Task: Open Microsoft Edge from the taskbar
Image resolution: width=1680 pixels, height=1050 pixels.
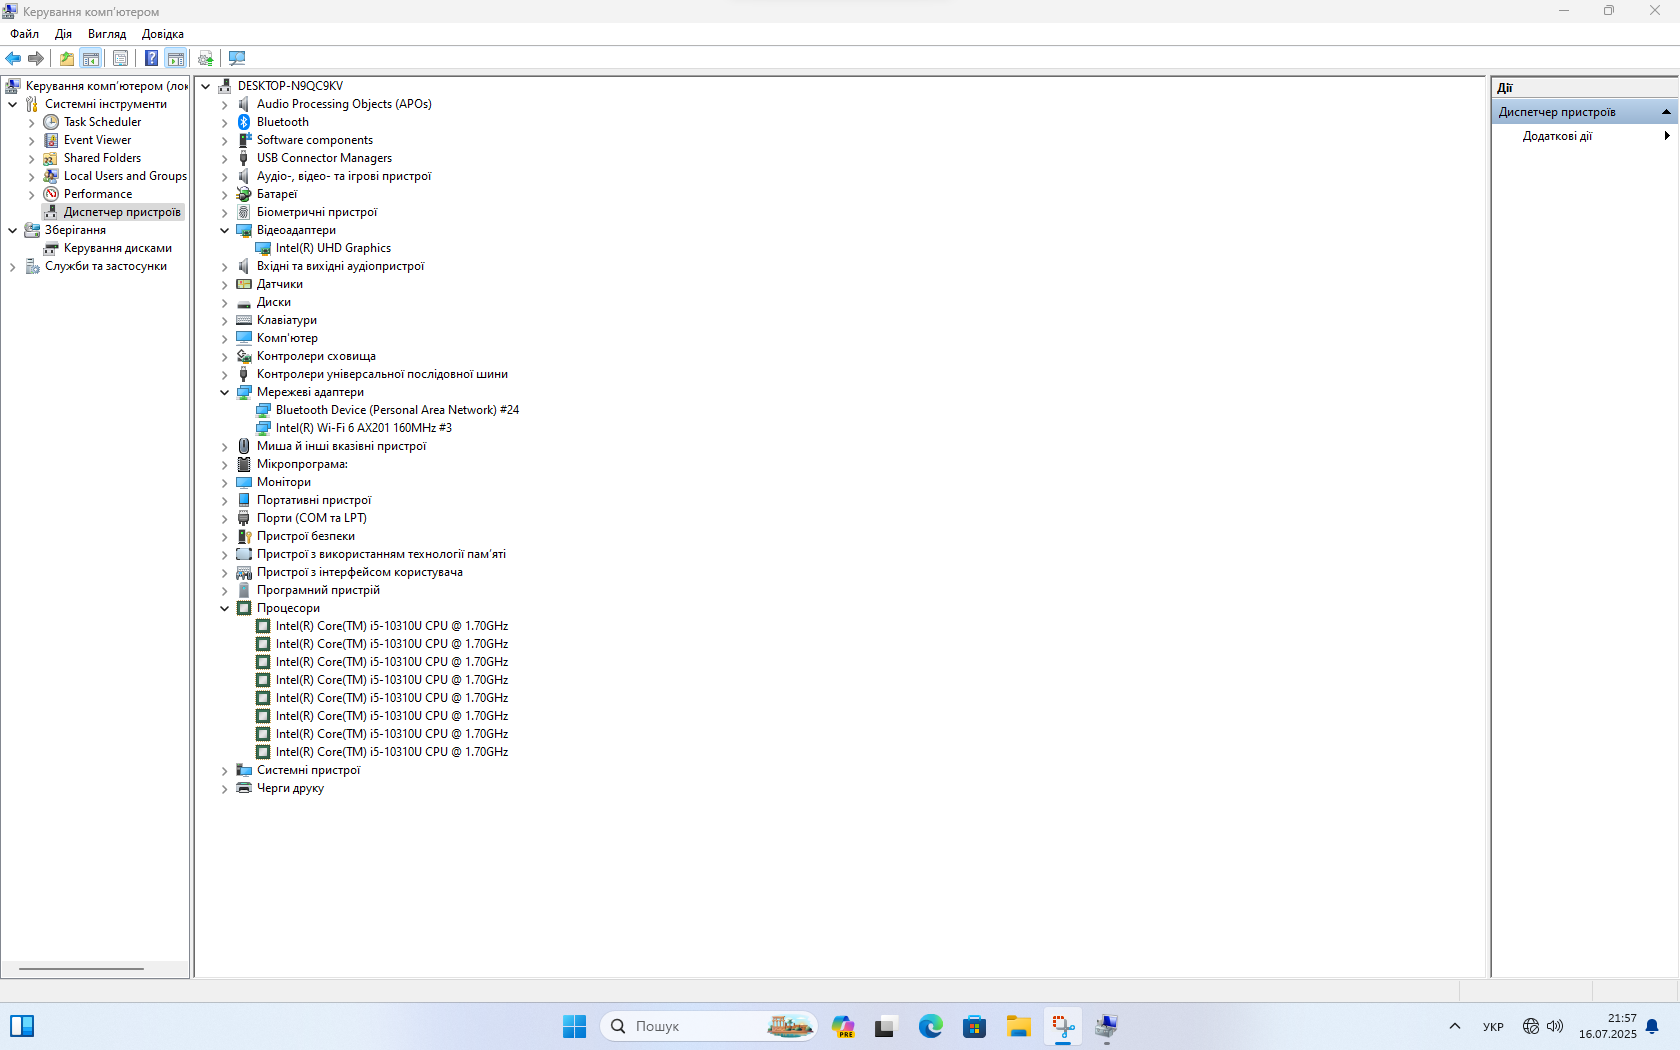Action: point(930,1026)
